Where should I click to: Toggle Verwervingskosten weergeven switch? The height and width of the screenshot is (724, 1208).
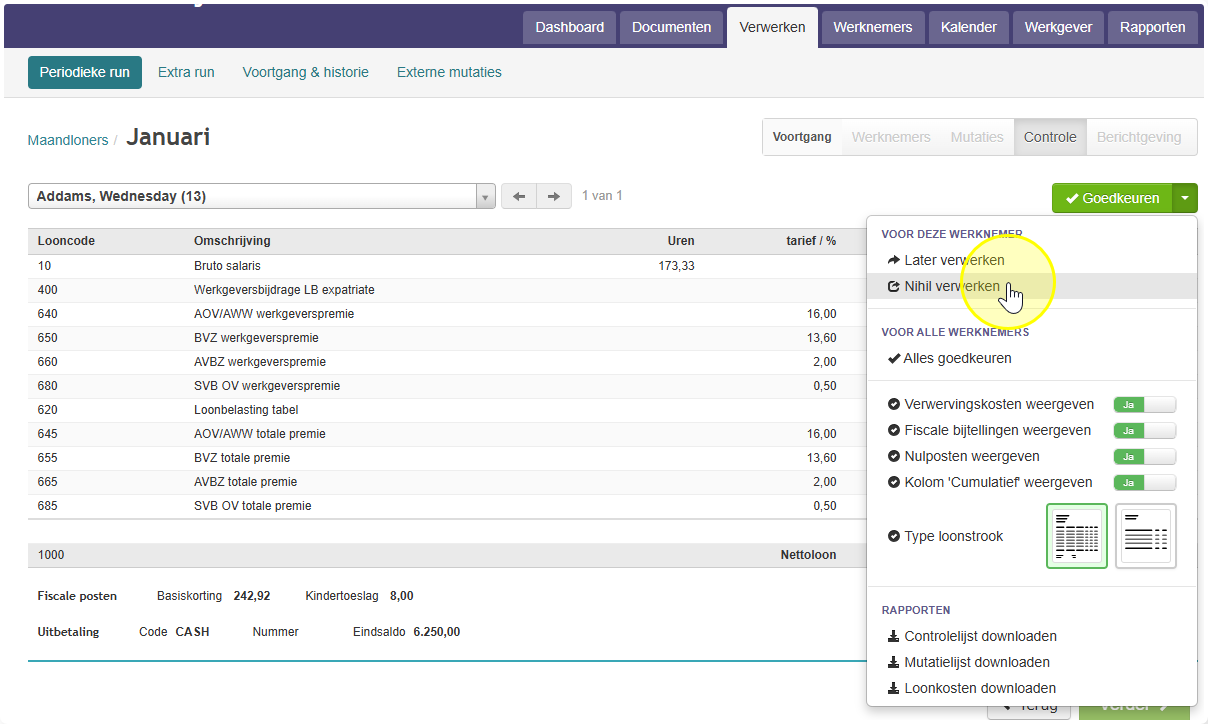pyautogui.click(x=1145, y=405)
